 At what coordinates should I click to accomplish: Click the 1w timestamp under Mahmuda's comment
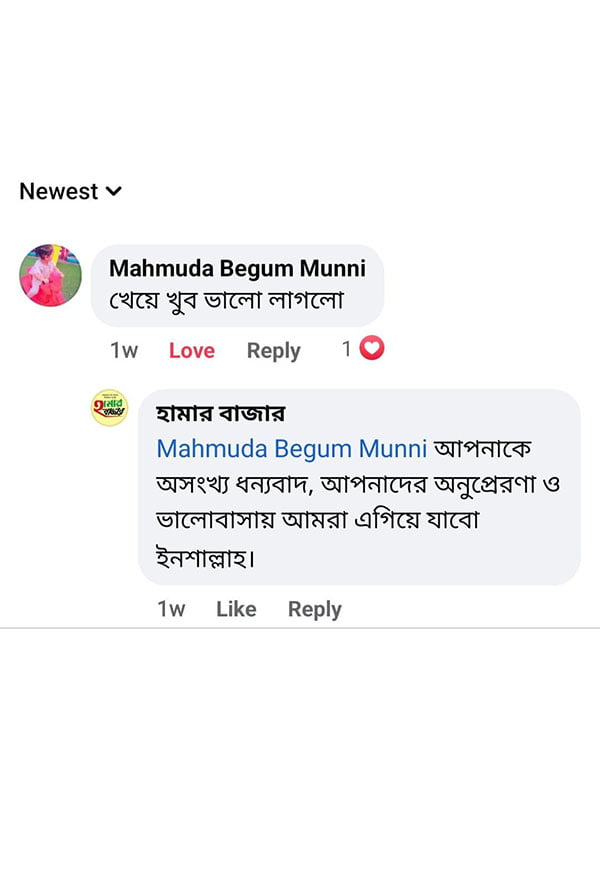pyautogui.click(x=124, y=351)
